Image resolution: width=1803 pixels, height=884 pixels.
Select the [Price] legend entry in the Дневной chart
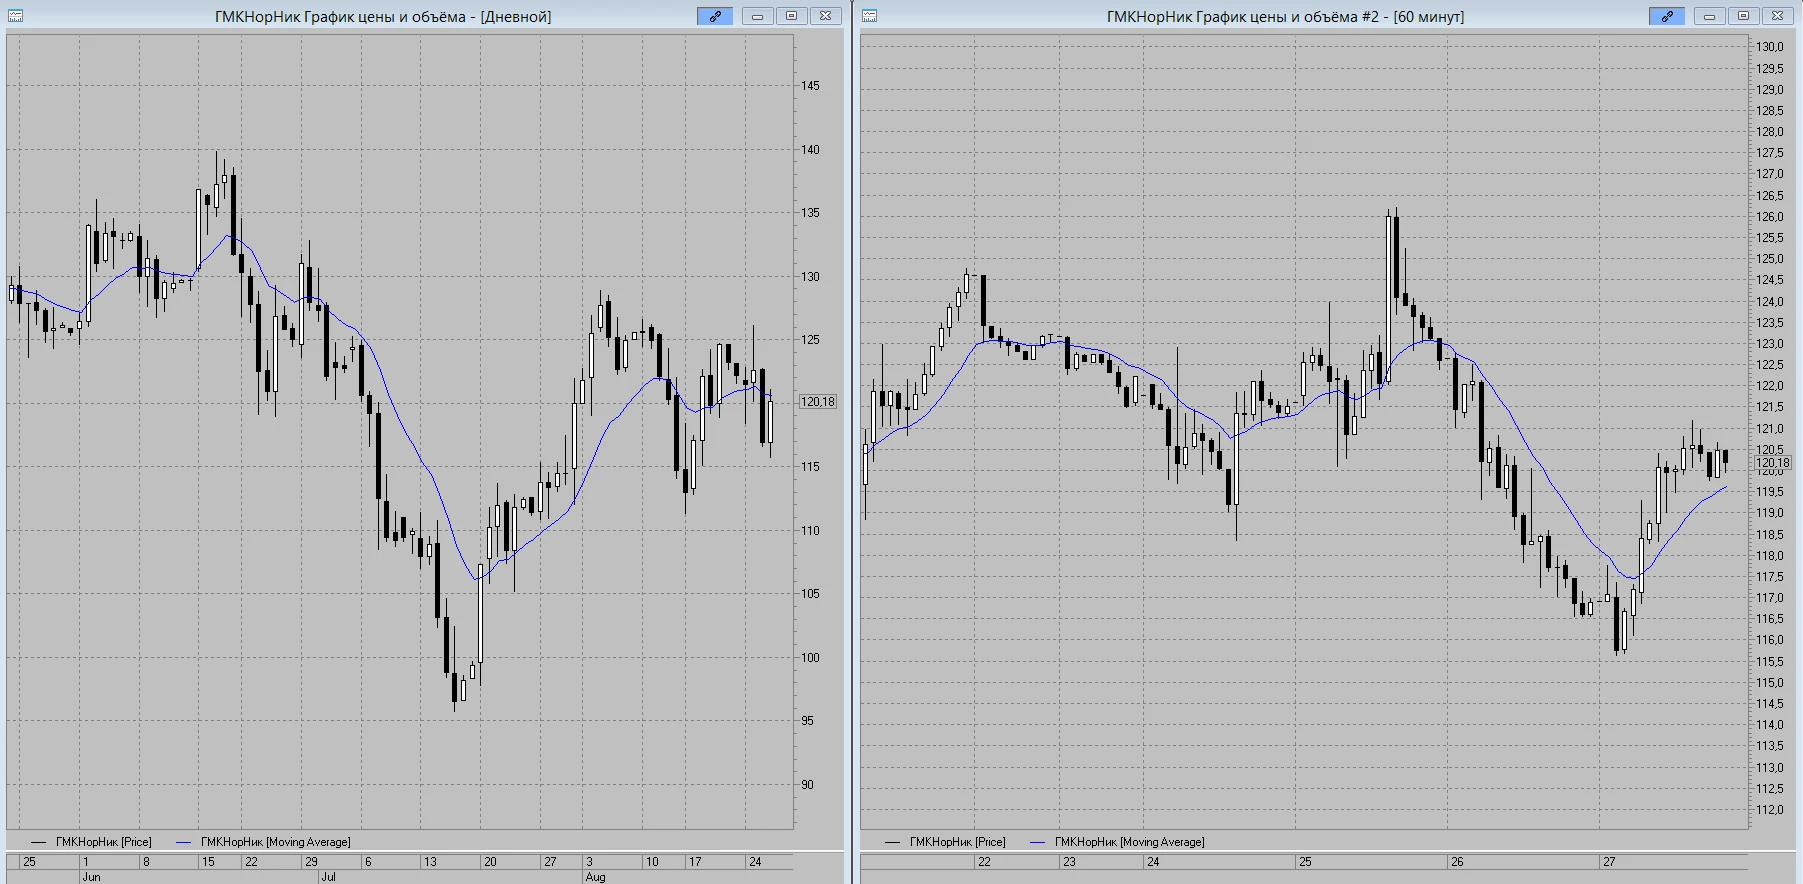(x=91, y=842)
